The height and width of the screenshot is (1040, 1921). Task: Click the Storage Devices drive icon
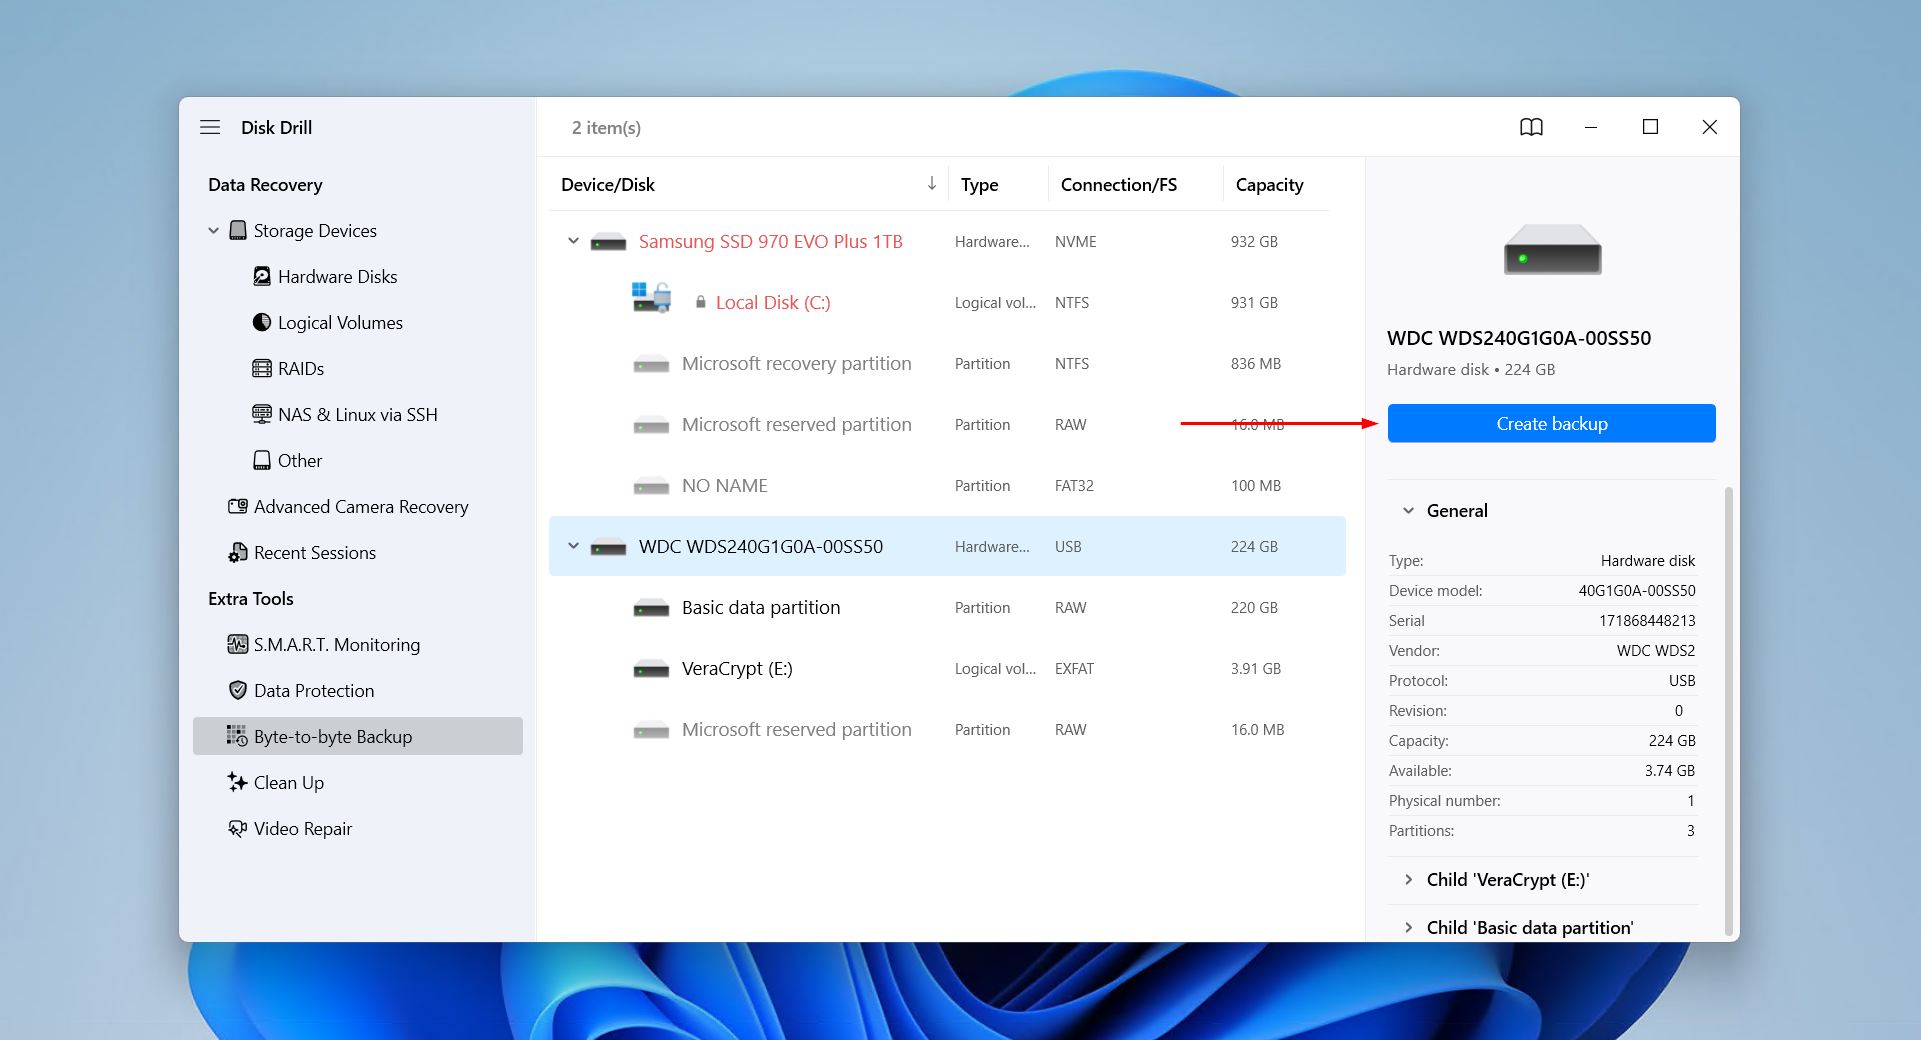pyautogui.click(x=238, y=230)
